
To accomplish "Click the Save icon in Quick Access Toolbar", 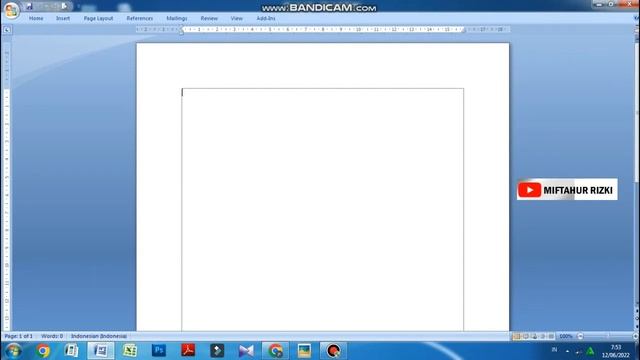I will pos(29,6).
